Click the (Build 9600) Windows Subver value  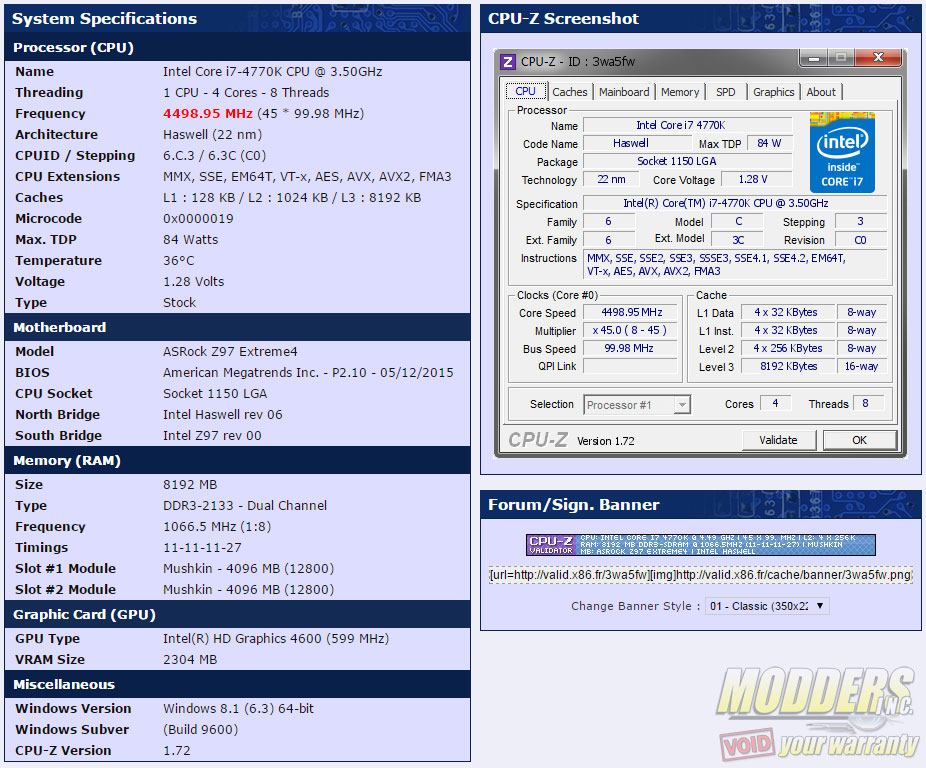pyautogui.click(x=201, y=730)
